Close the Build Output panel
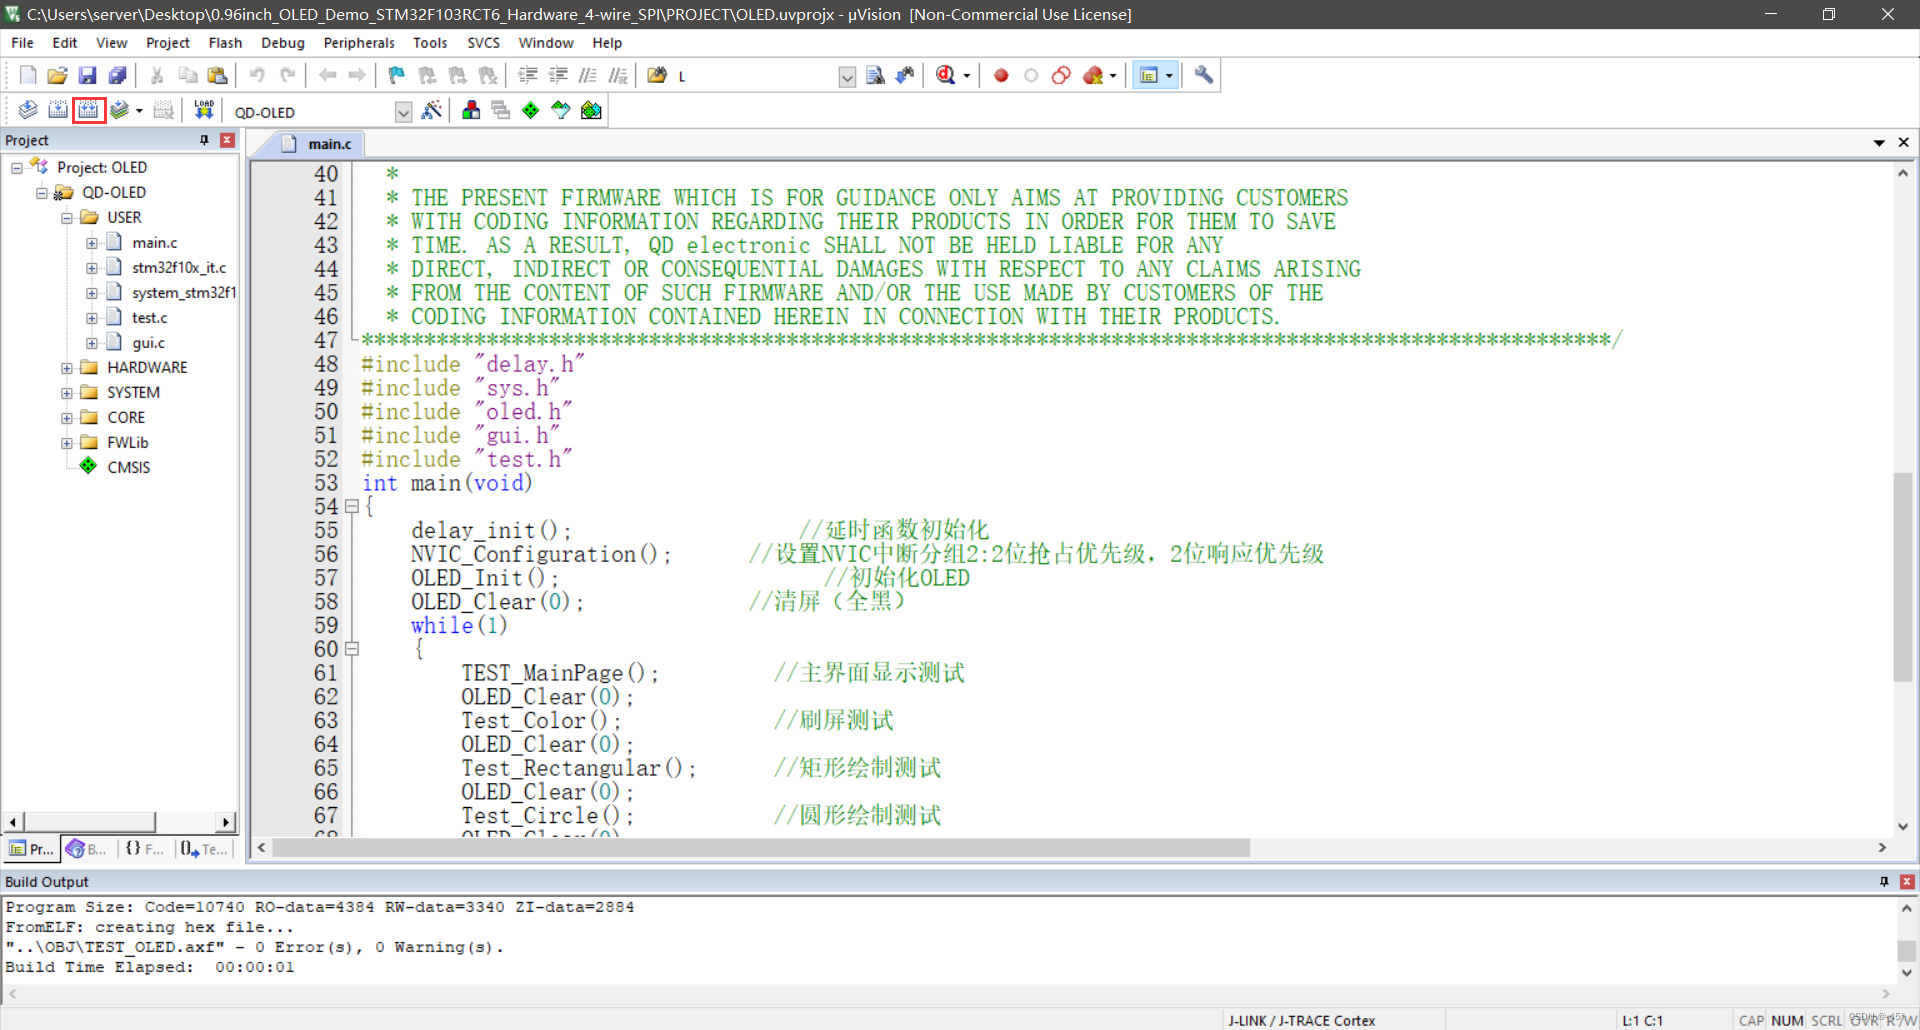1920x1030 pixels. (x=1907, y=882)
